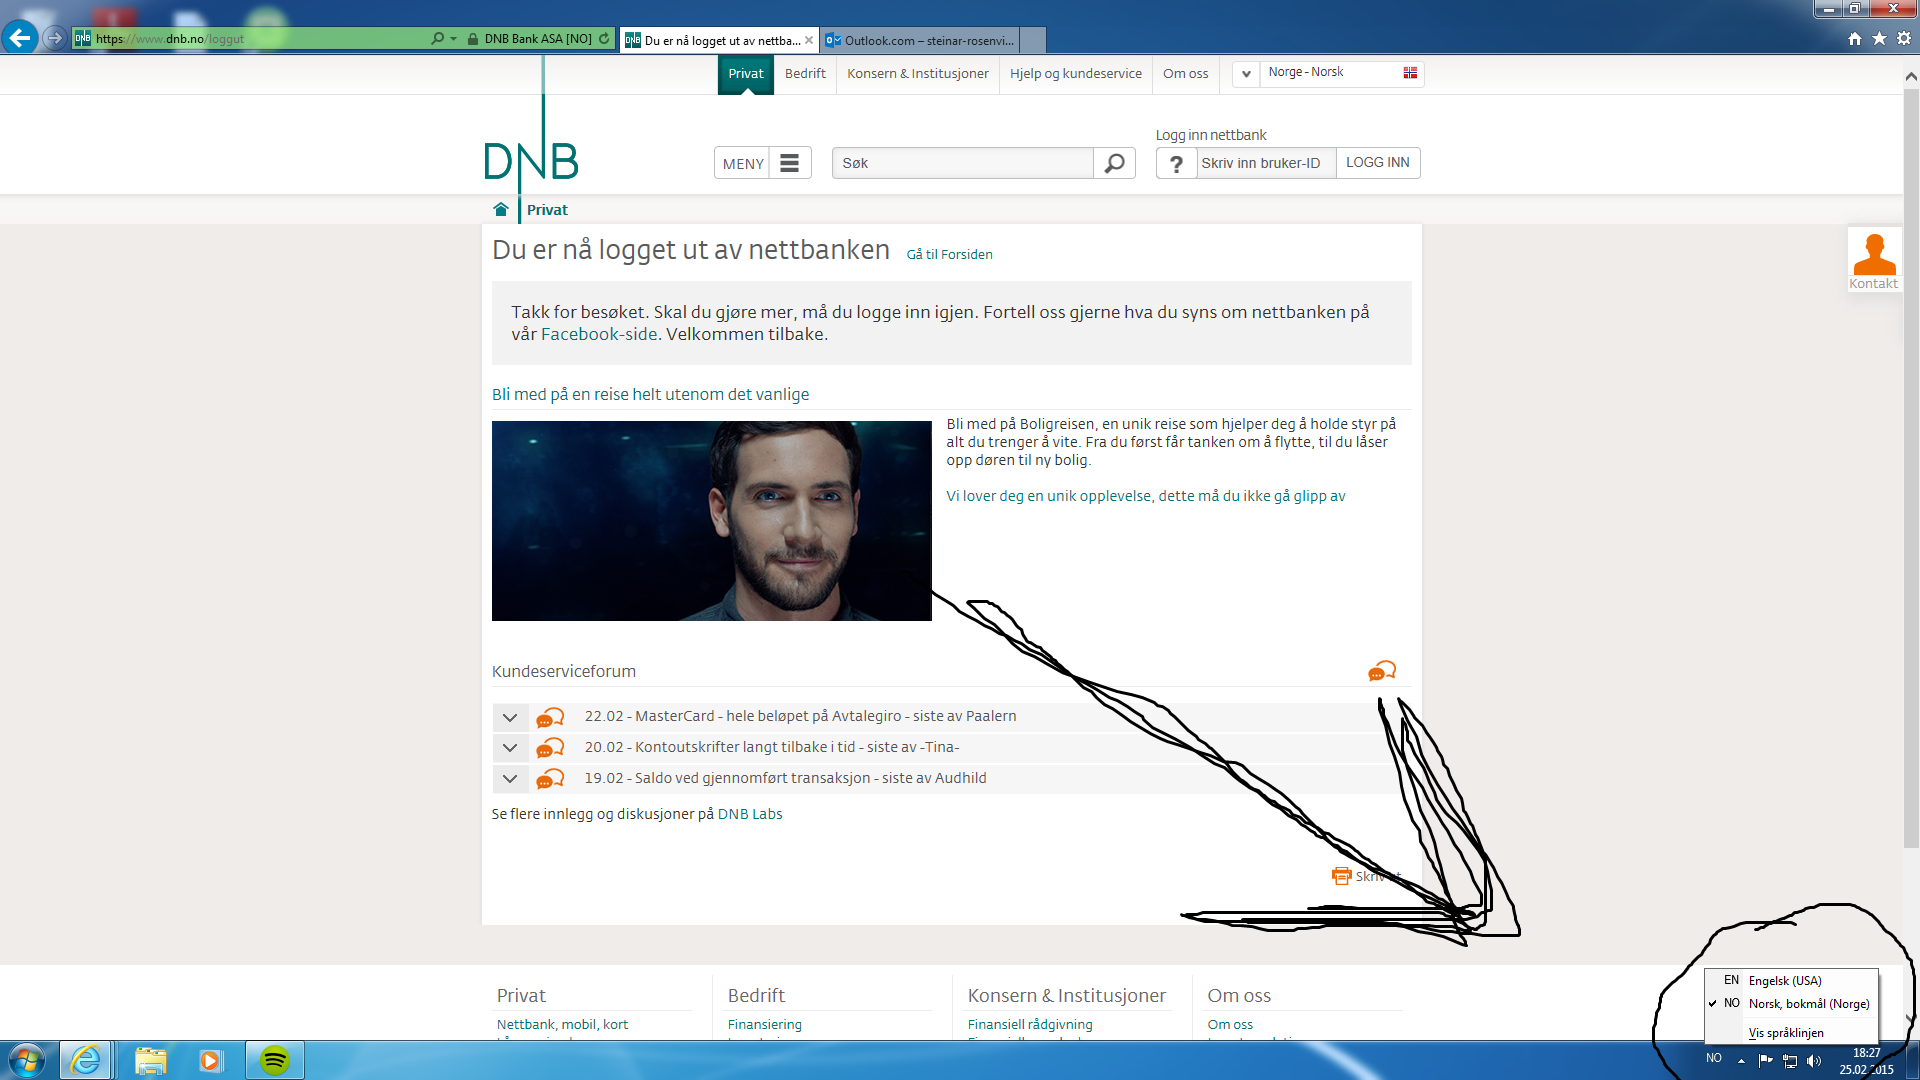Open the Norge - Norsk language dropdown
Viewport: 1920px width, 1080px height.
(x=1328, y=73)
